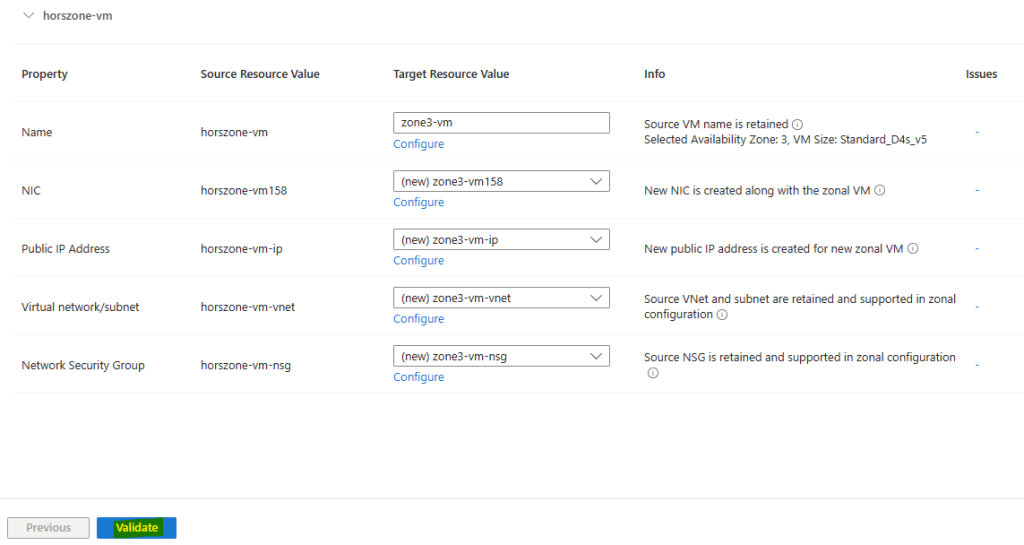The height and width of the screenshot is (545, 1024).
Task: Click the Previous button
Action: point(48,528)
